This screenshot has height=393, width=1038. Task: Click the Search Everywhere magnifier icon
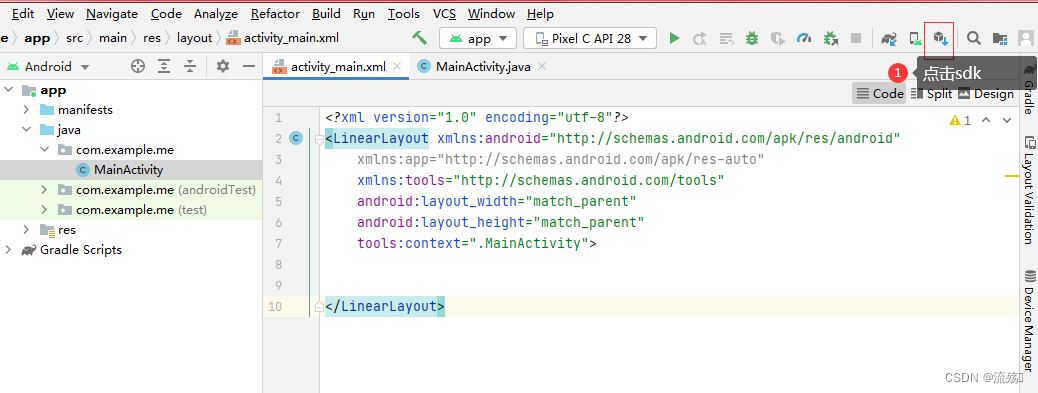click(x=973, y=38)
